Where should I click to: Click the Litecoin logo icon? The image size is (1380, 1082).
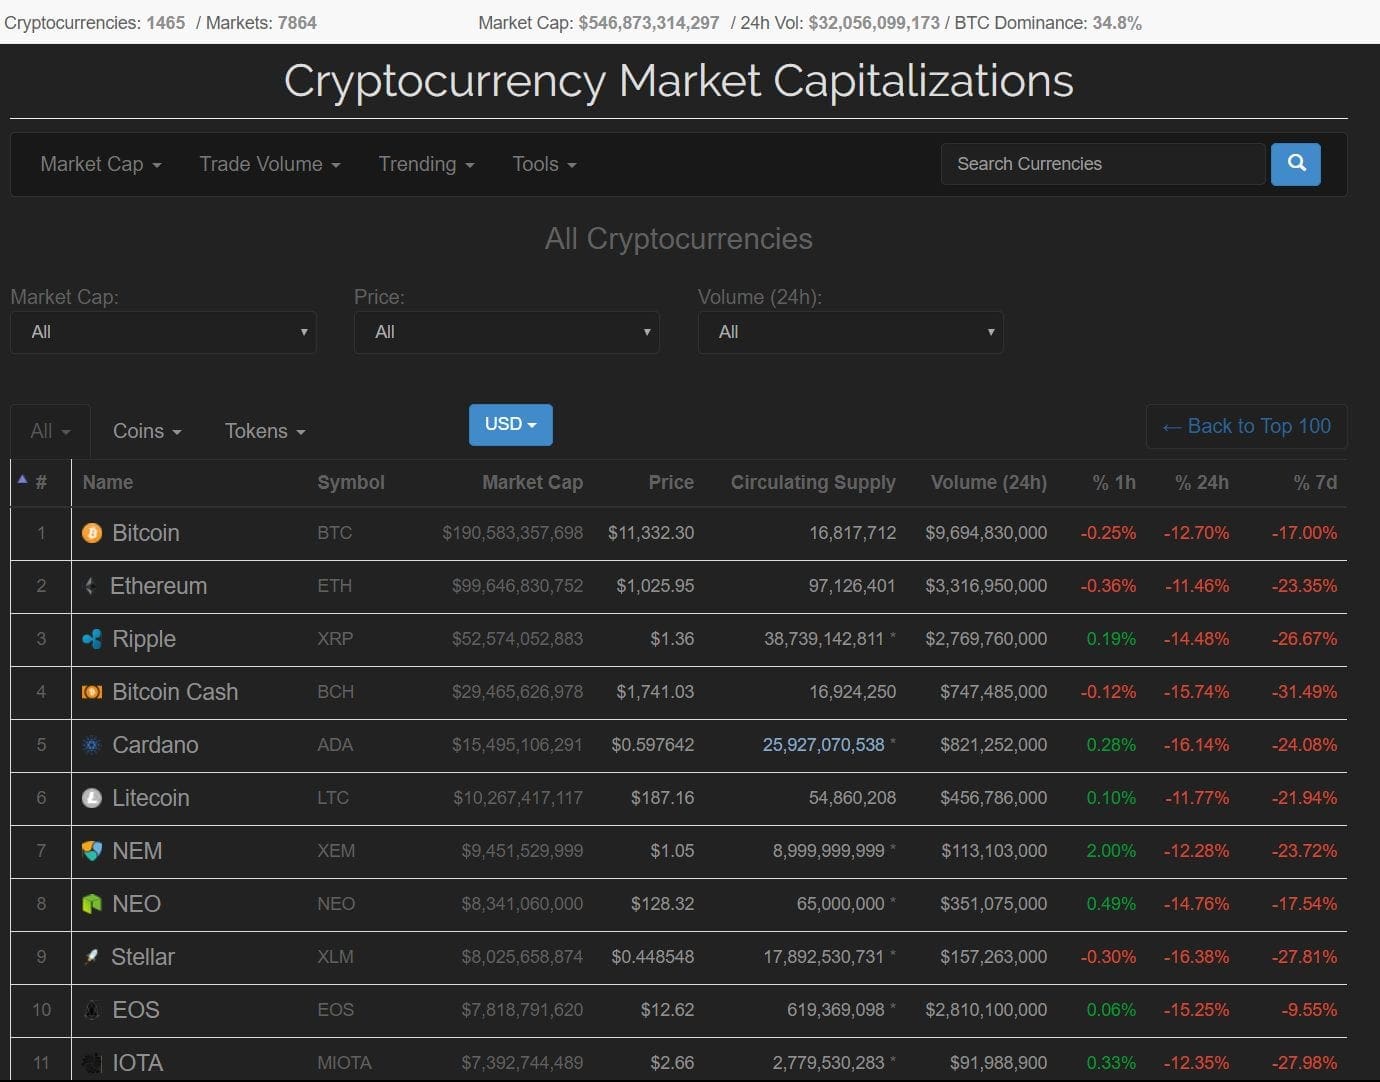[92, 798]
